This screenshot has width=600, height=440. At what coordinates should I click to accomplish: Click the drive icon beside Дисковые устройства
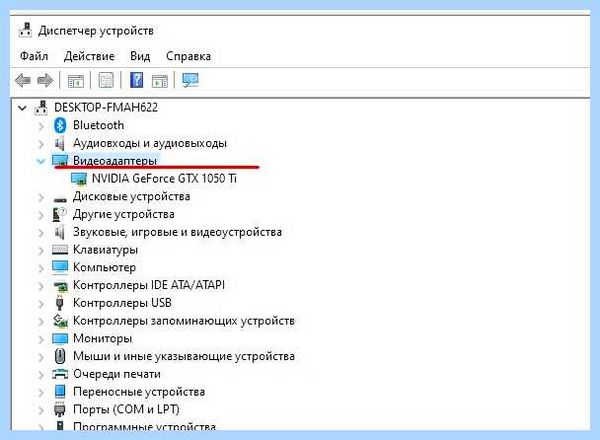[60, 199]
